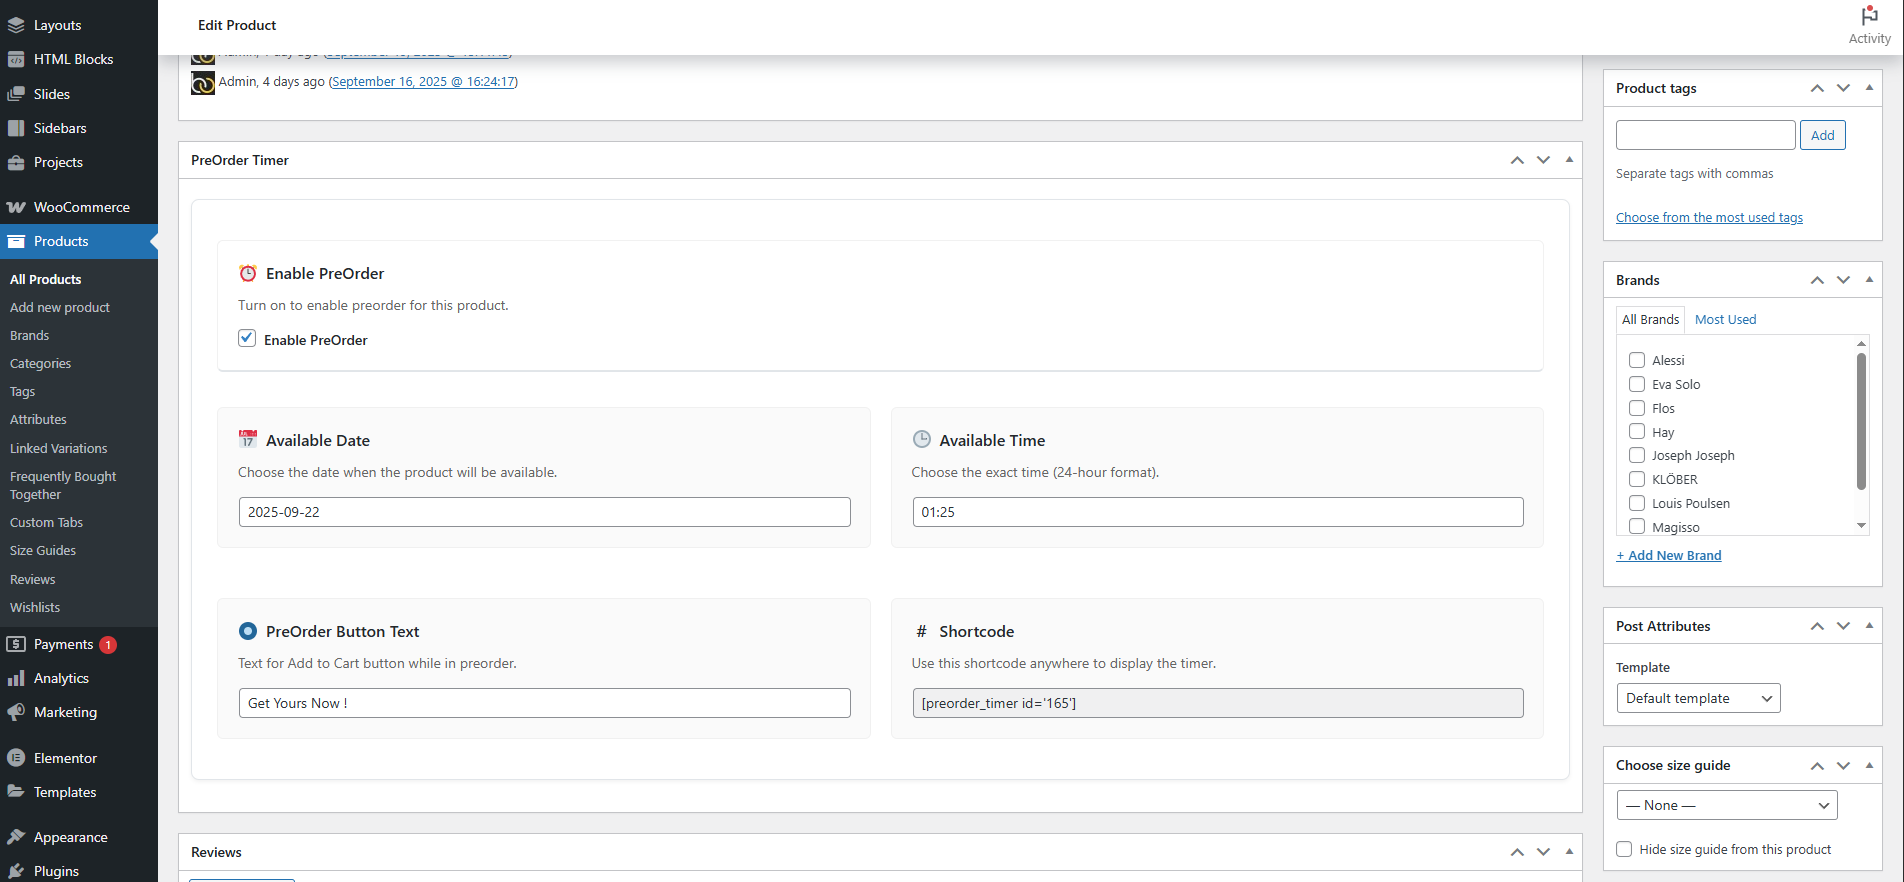Click the Slides sidebar icon
The height and width of the screenshot is (882, 1904).
(16, 94)
